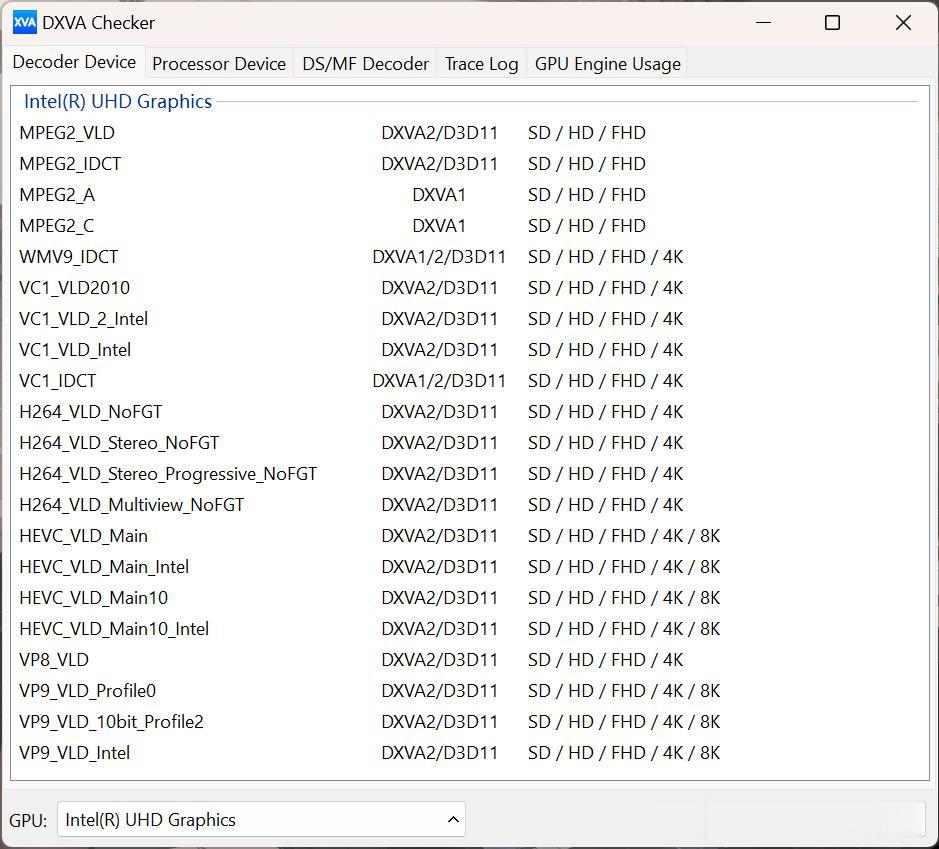939x849 pixels.
Task: Click DXVA1/2/D3D11 value in VC1_IDCT row
Action: [x=439, y=381]
